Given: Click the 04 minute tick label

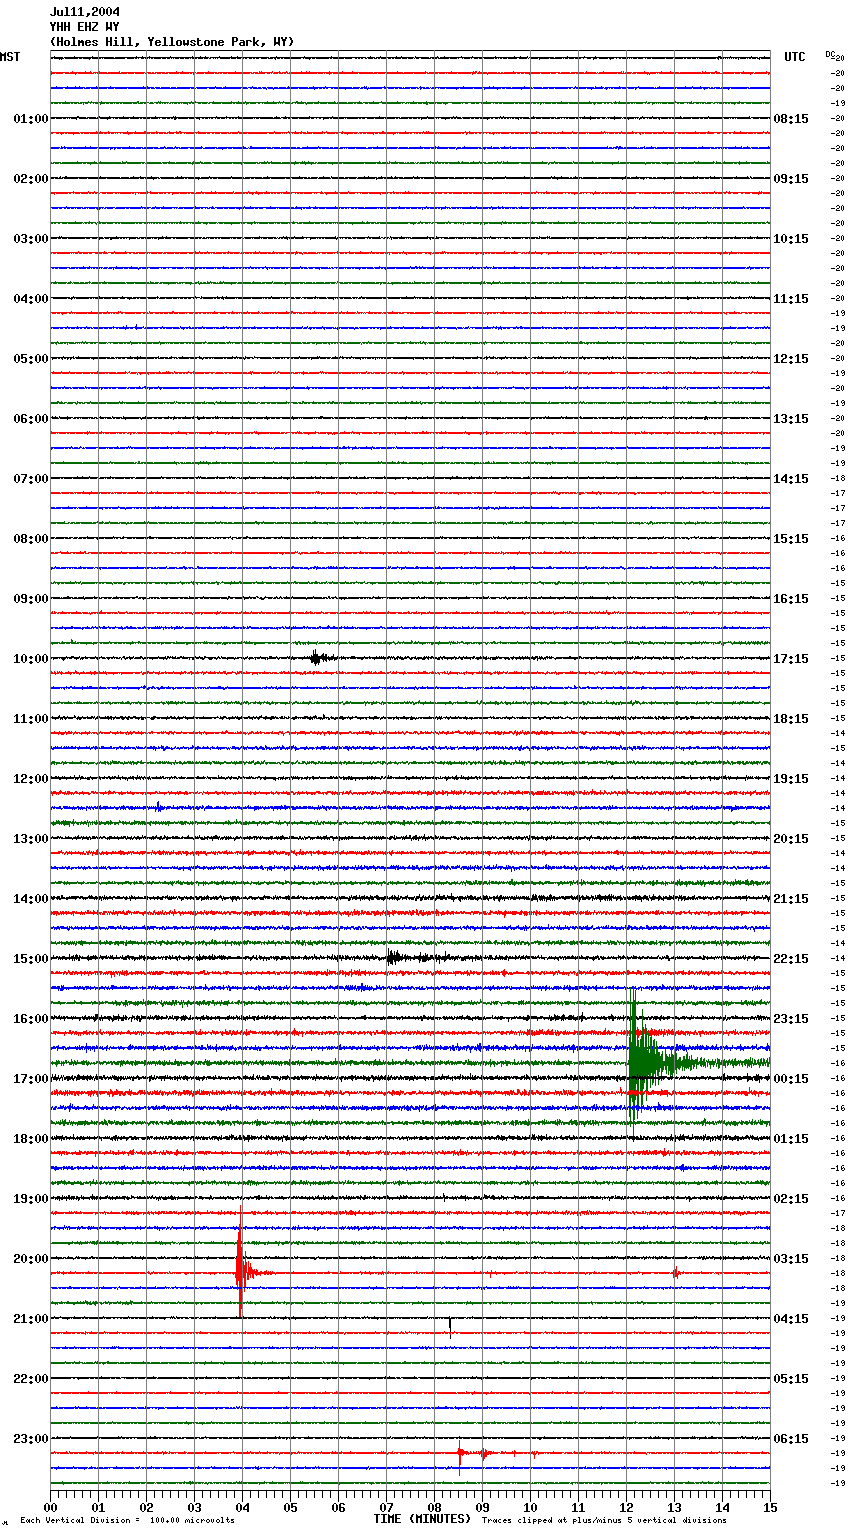Looking at the screenshot, I should tap(242, 1507).
